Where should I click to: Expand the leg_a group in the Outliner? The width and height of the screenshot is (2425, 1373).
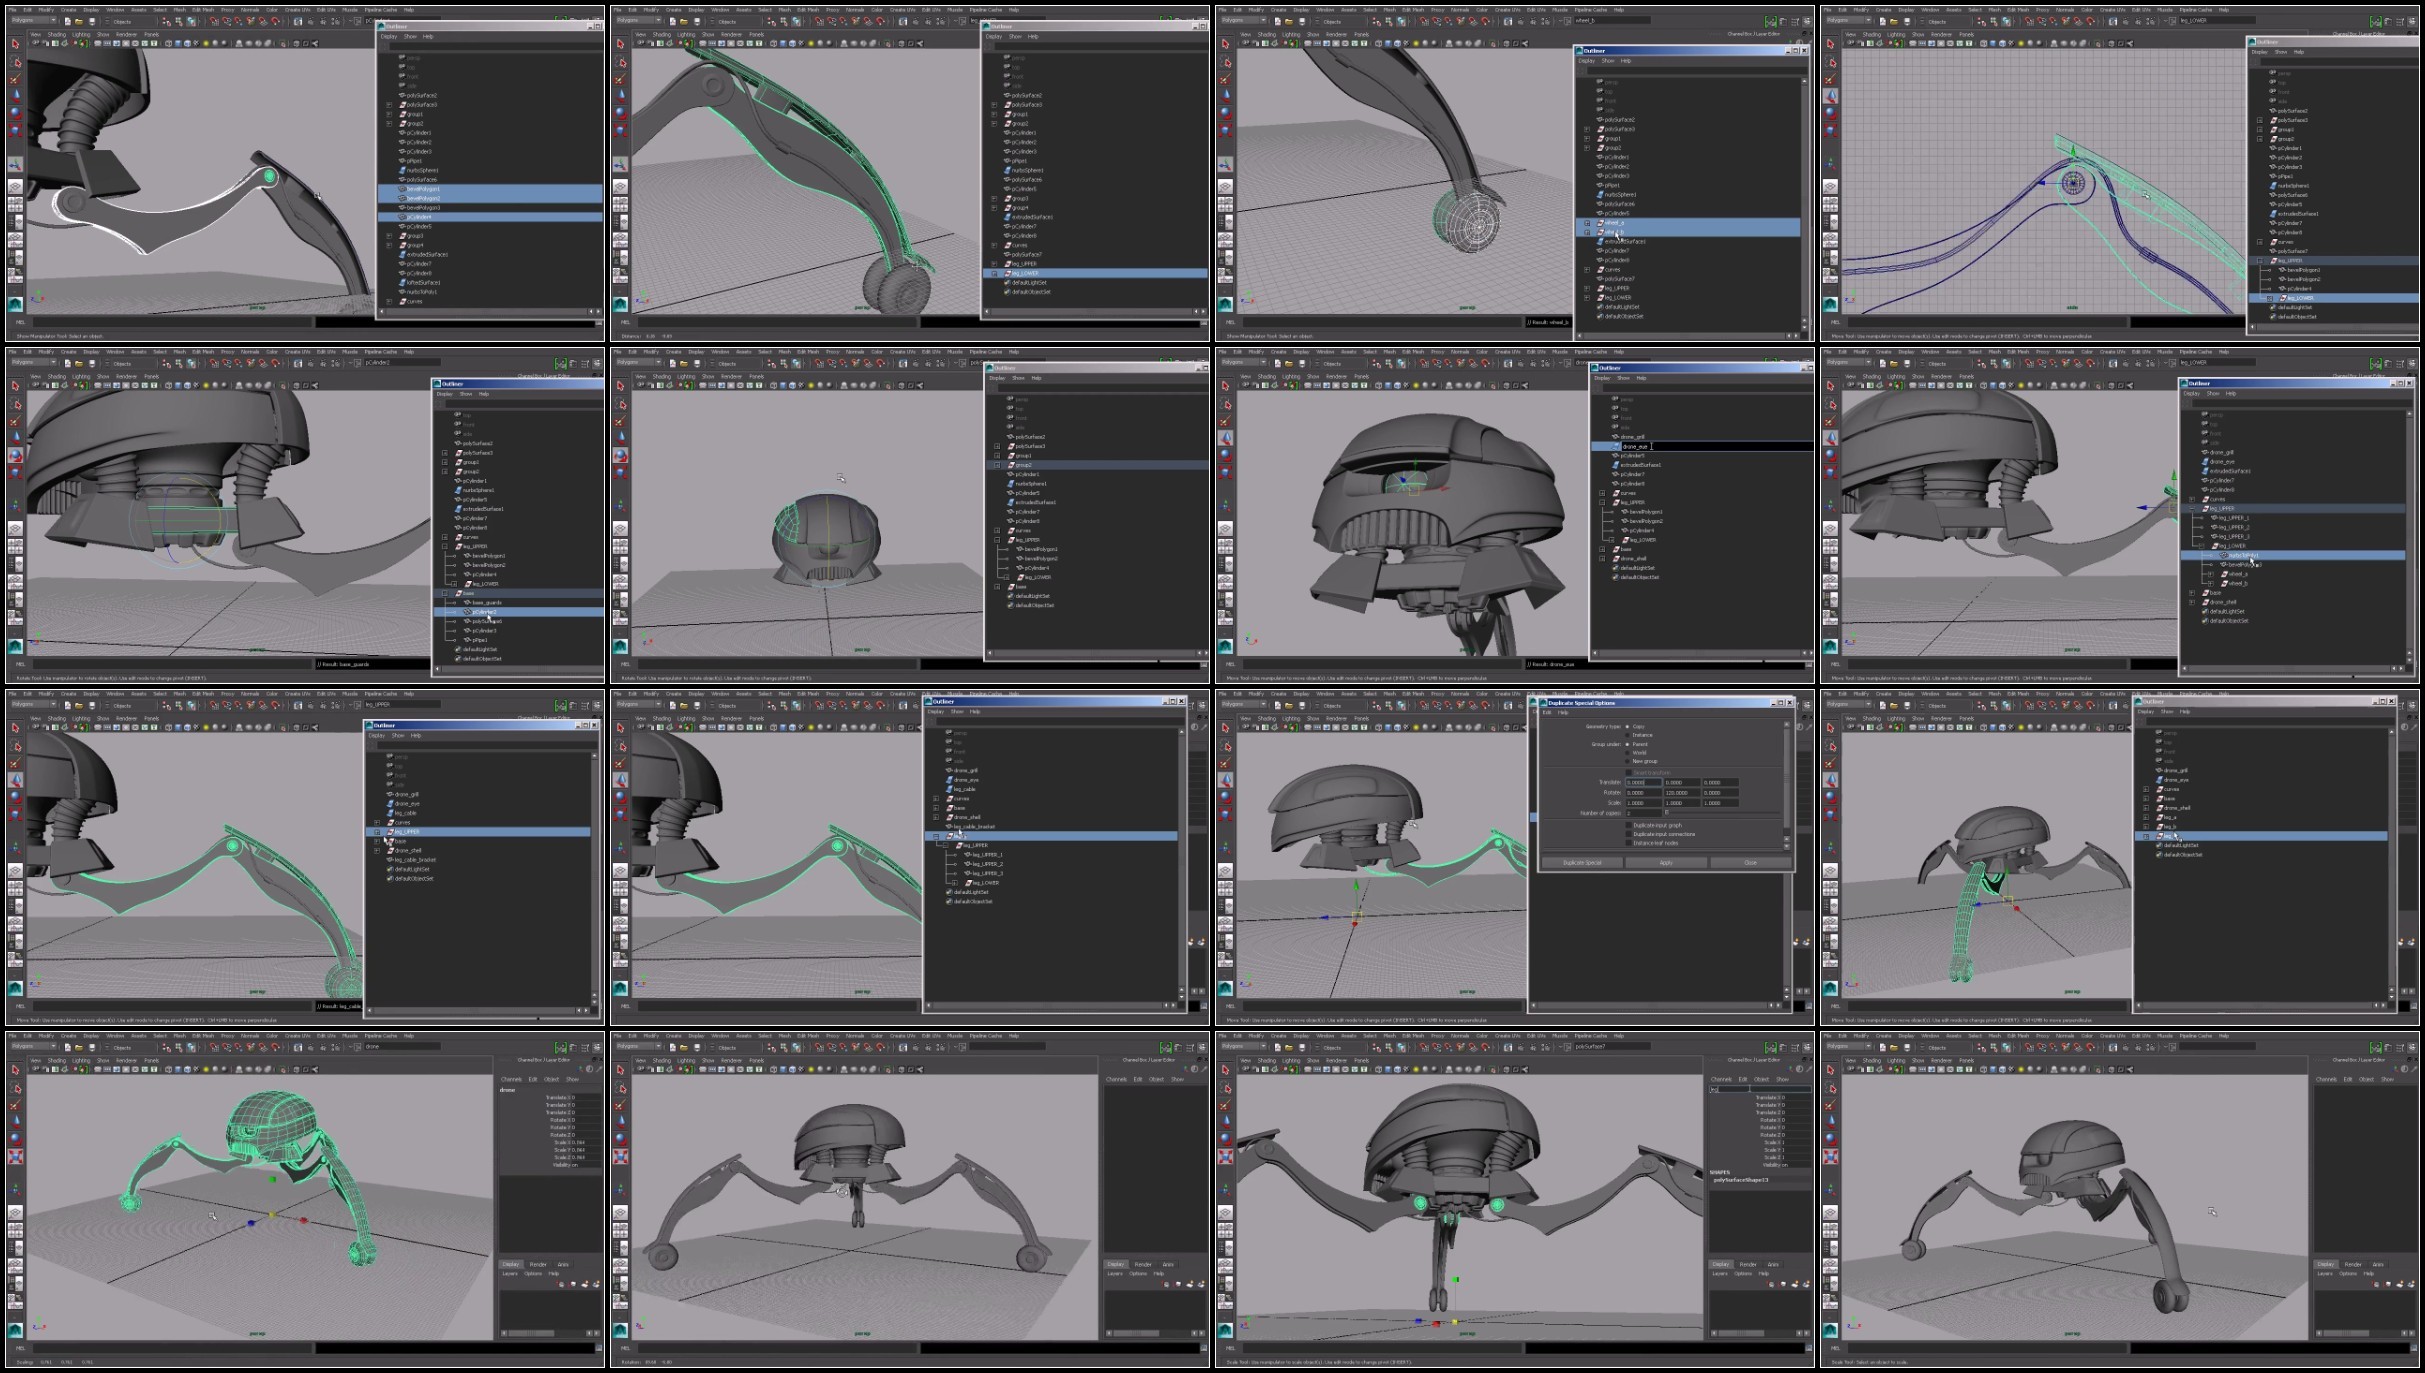tap(2146, 817)
